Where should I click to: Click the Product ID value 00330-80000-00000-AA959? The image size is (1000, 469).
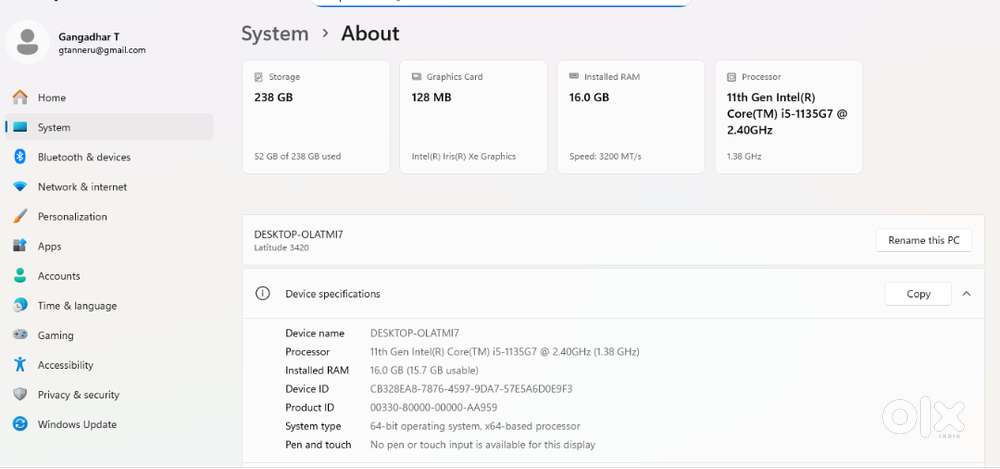(434, 407)
